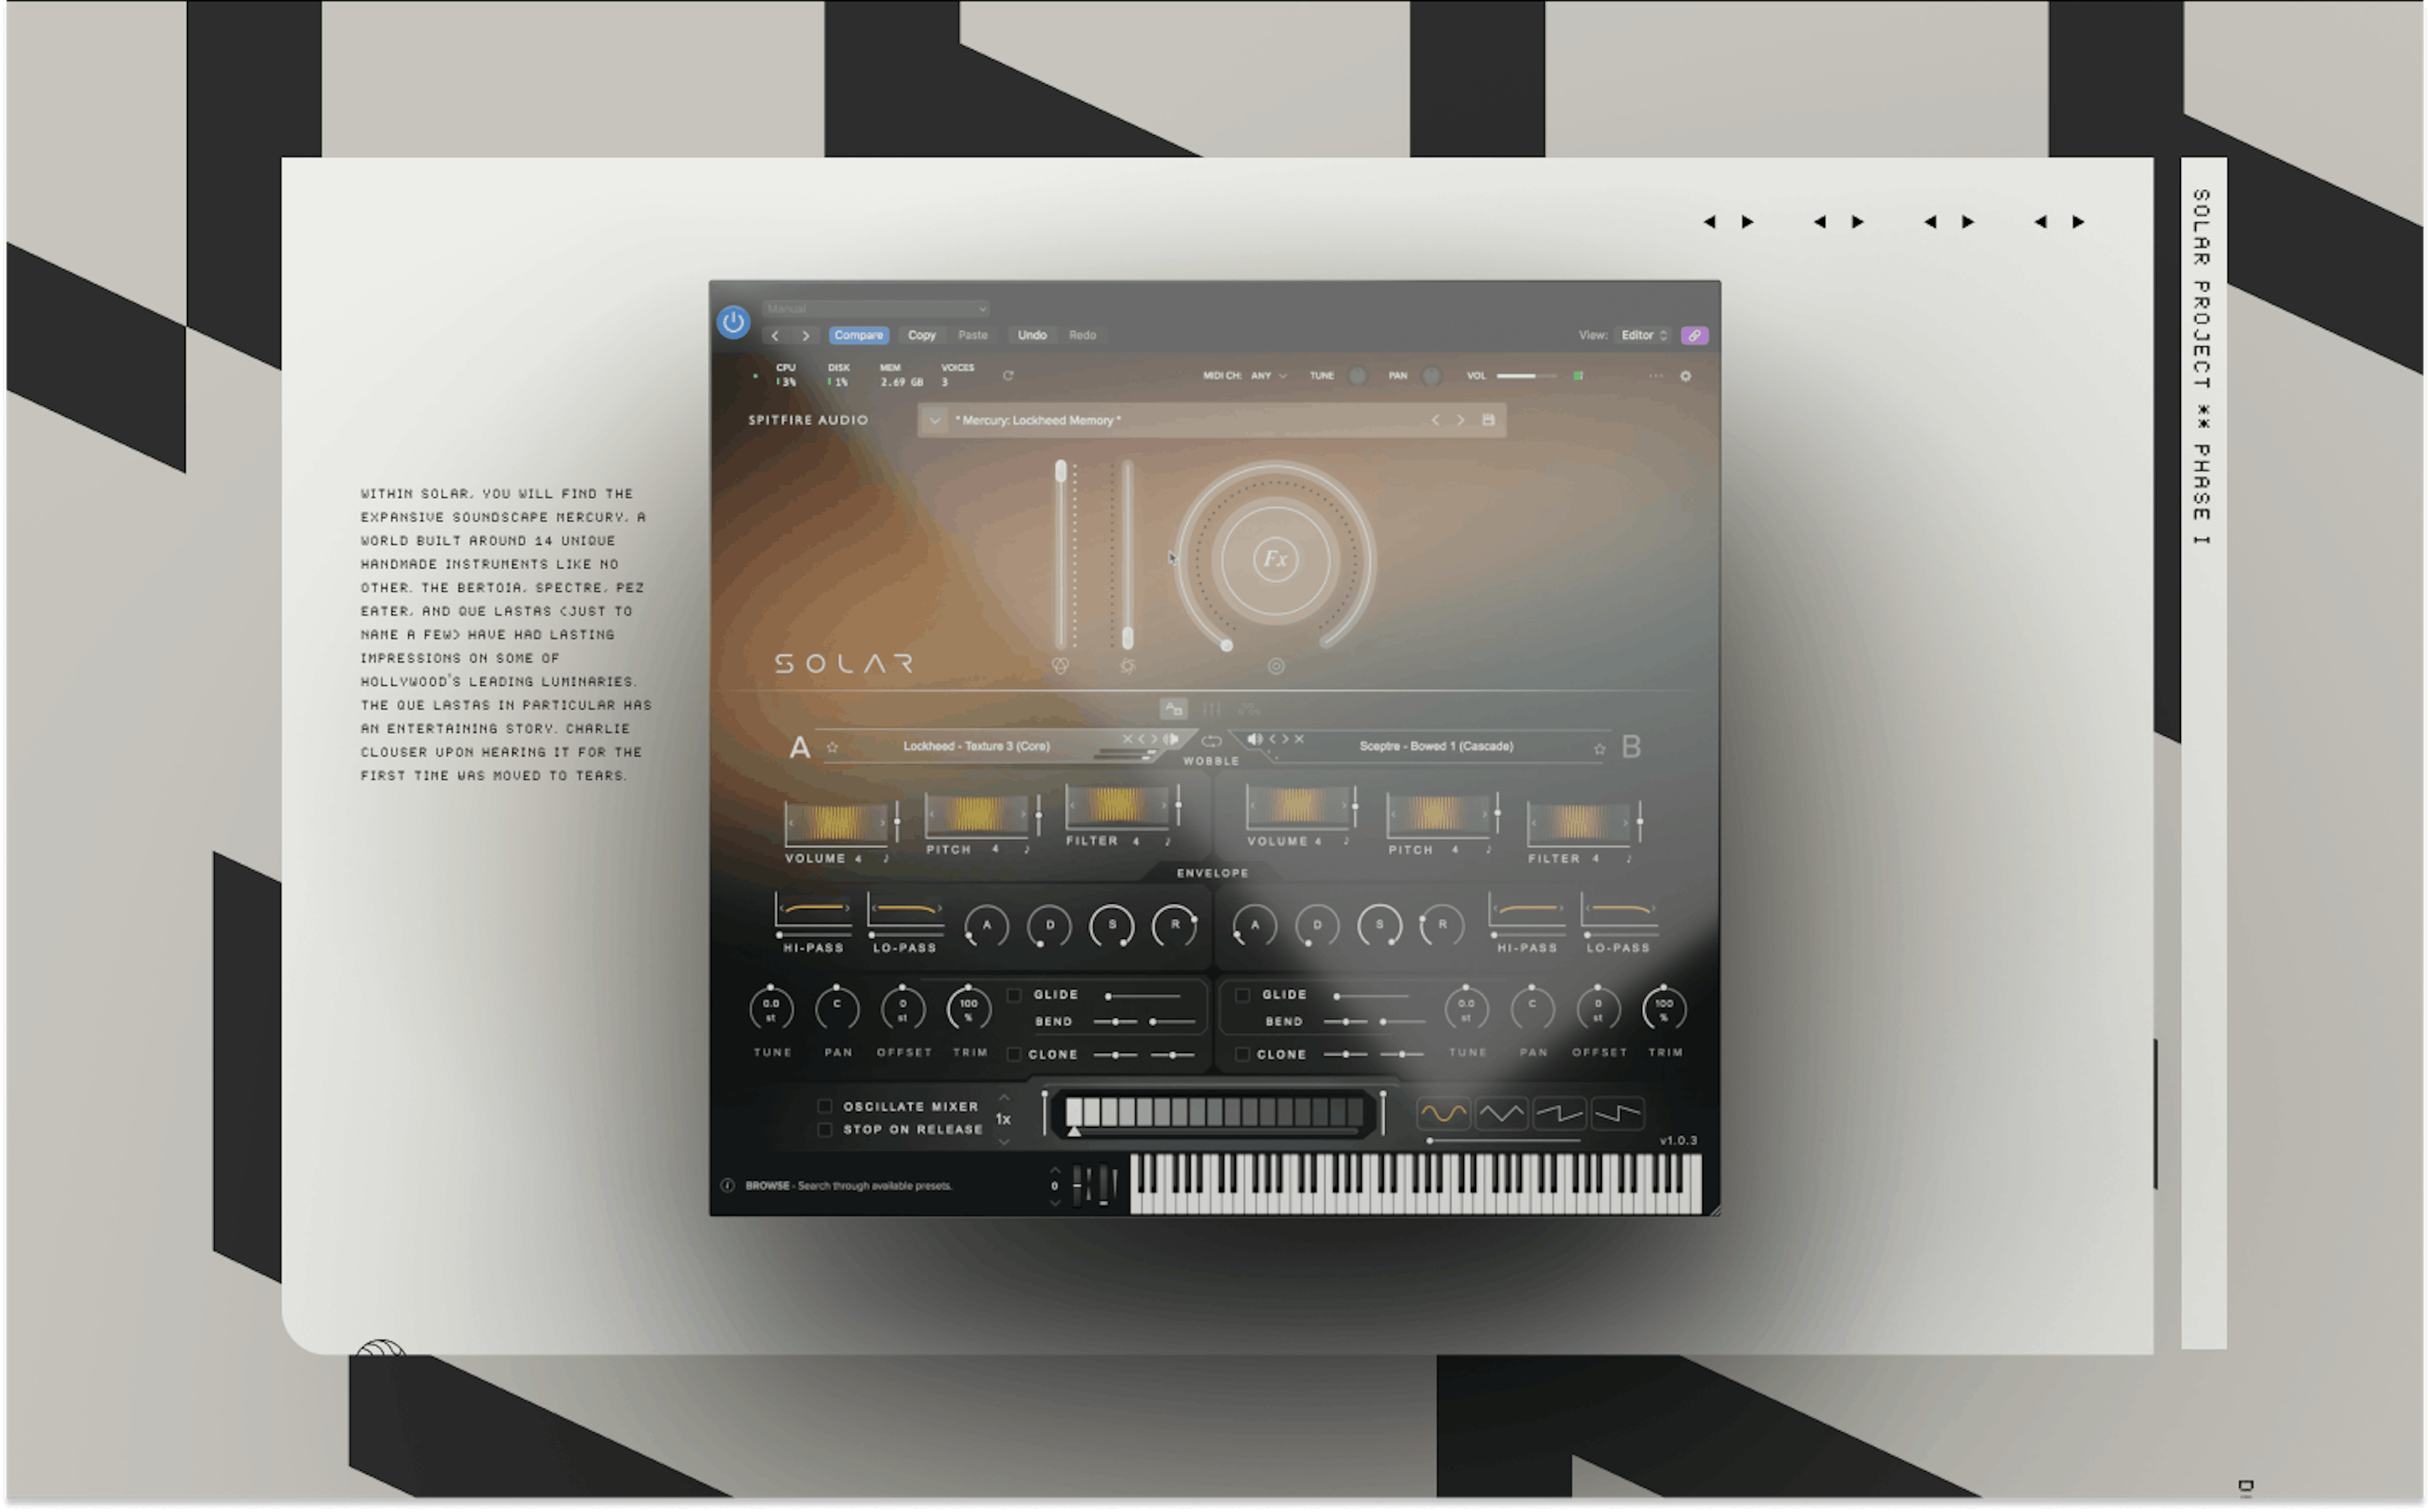Lower keyboard octave with down arrow
Screen dimensions: 2430x1512
[x=1055, y=1203]
